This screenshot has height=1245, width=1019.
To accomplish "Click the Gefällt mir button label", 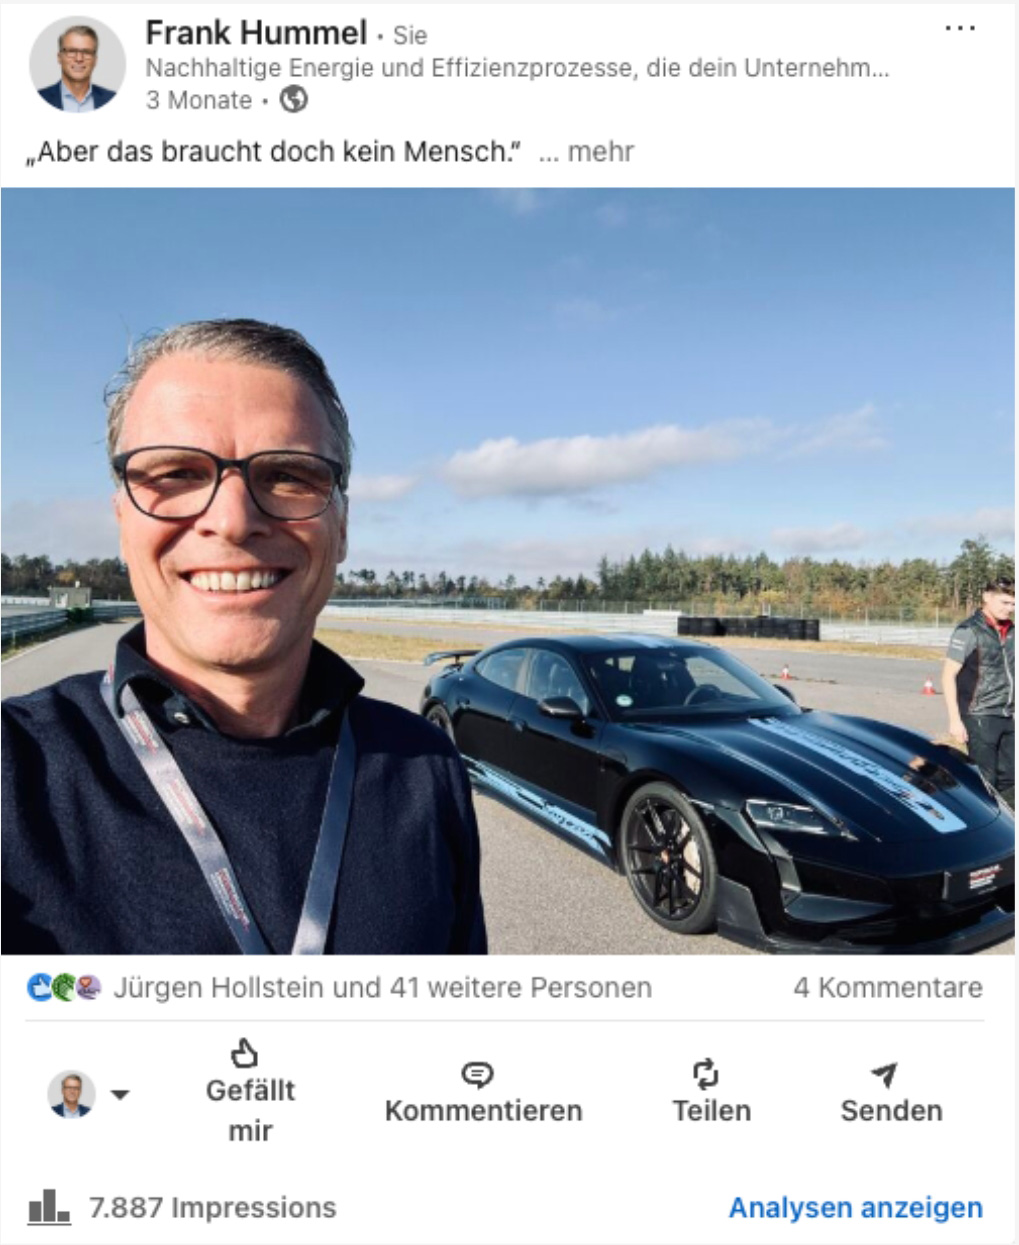I will point(250,1110).
